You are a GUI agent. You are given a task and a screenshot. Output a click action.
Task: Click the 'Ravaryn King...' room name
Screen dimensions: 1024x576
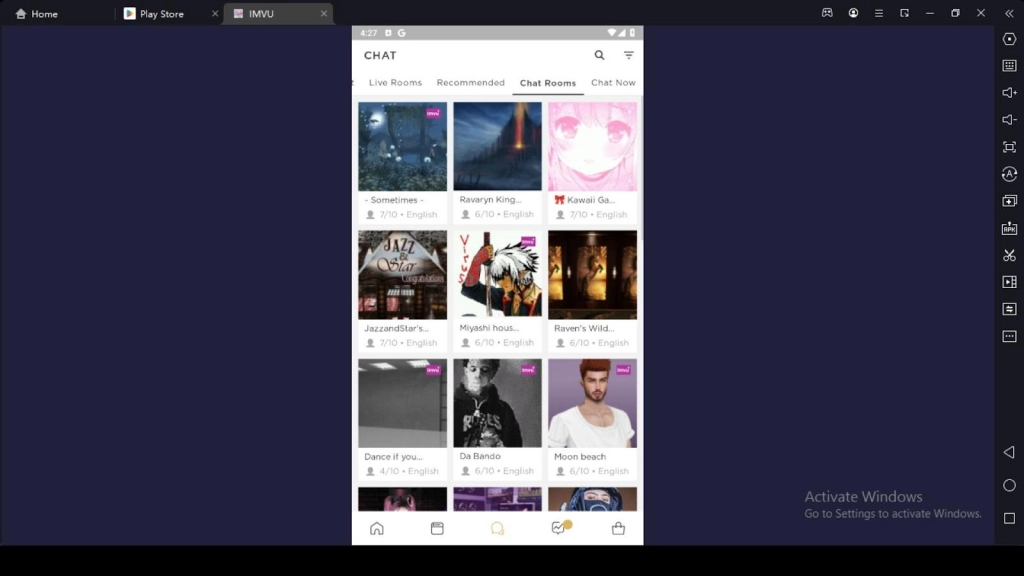490,200
